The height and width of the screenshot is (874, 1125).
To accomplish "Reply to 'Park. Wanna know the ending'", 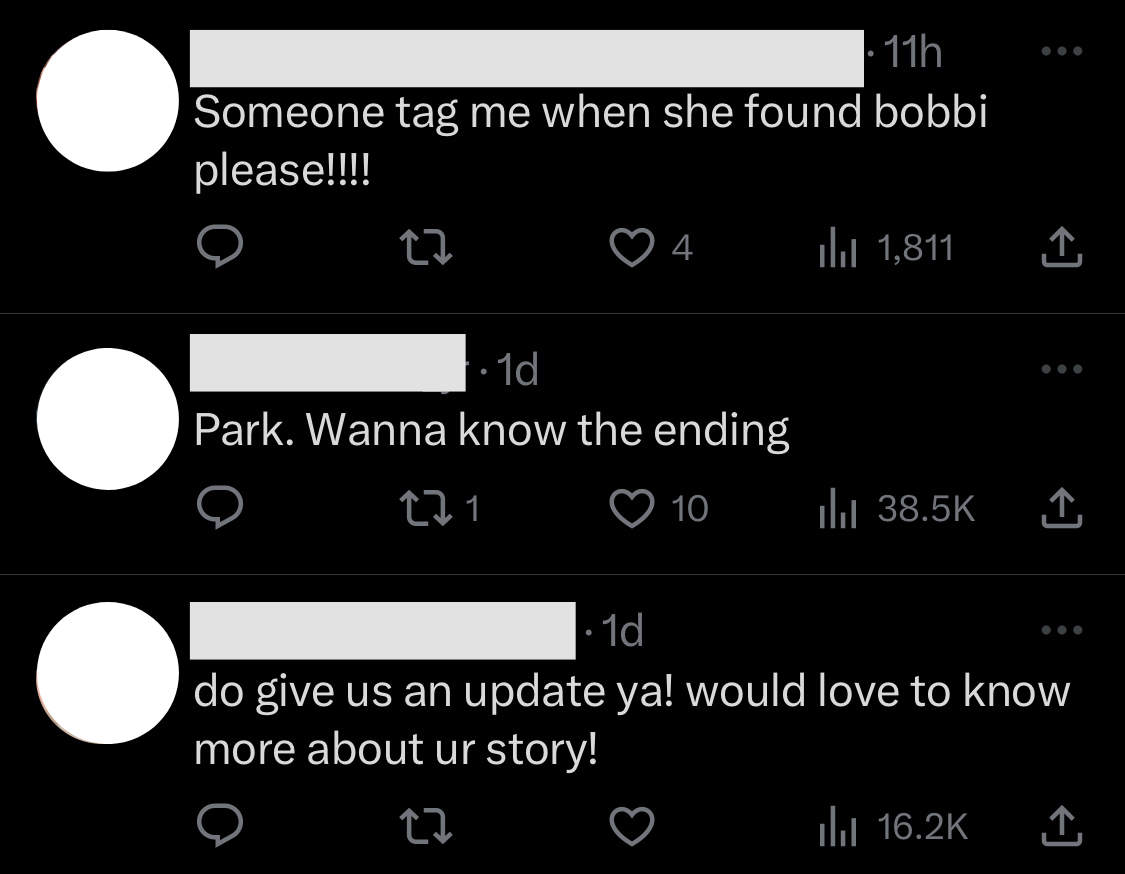I will click(220, 507).
